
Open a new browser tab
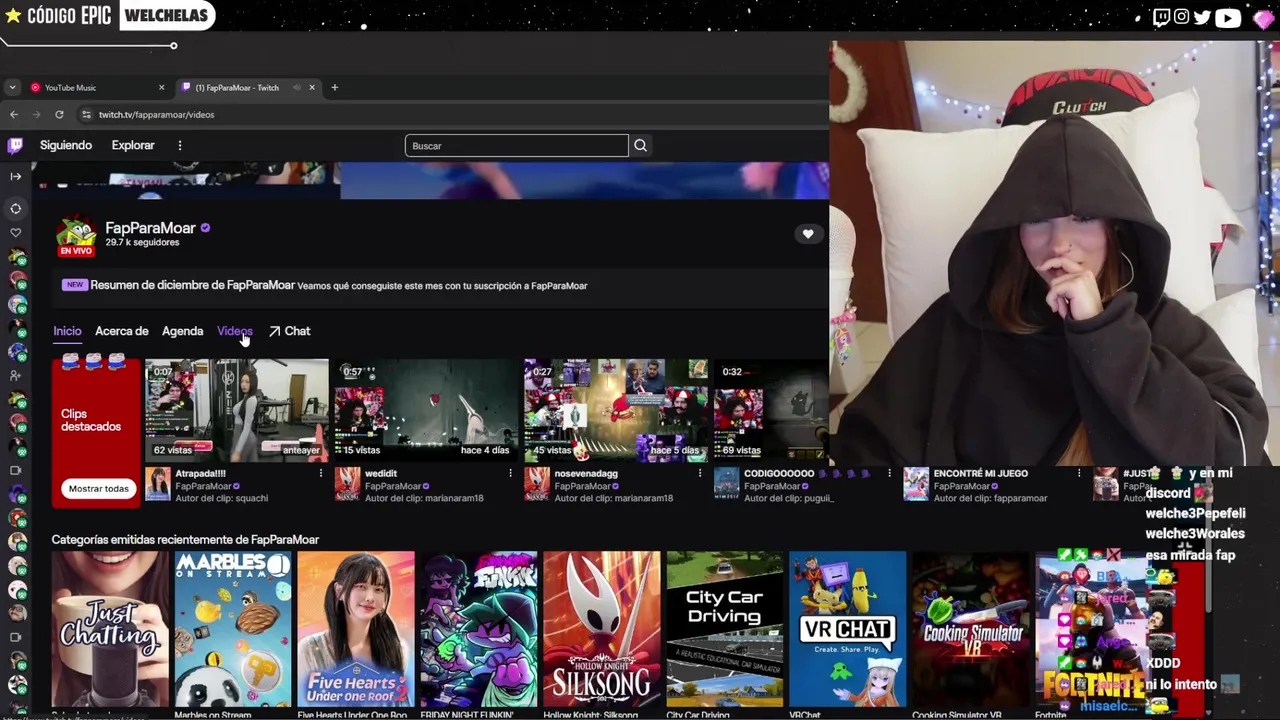click(334, 88)
